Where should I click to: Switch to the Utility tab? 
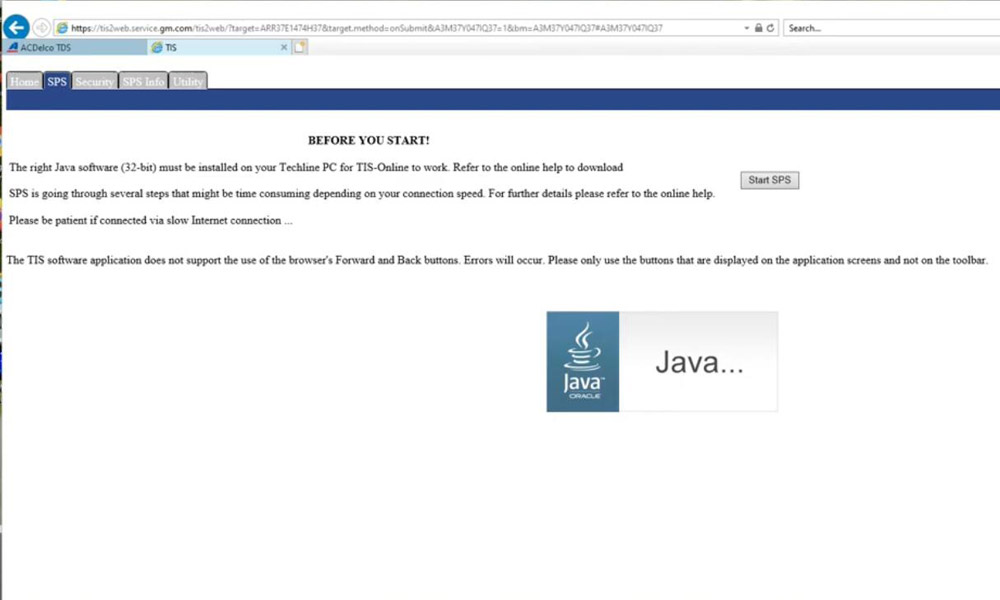[x=187, y=82]
